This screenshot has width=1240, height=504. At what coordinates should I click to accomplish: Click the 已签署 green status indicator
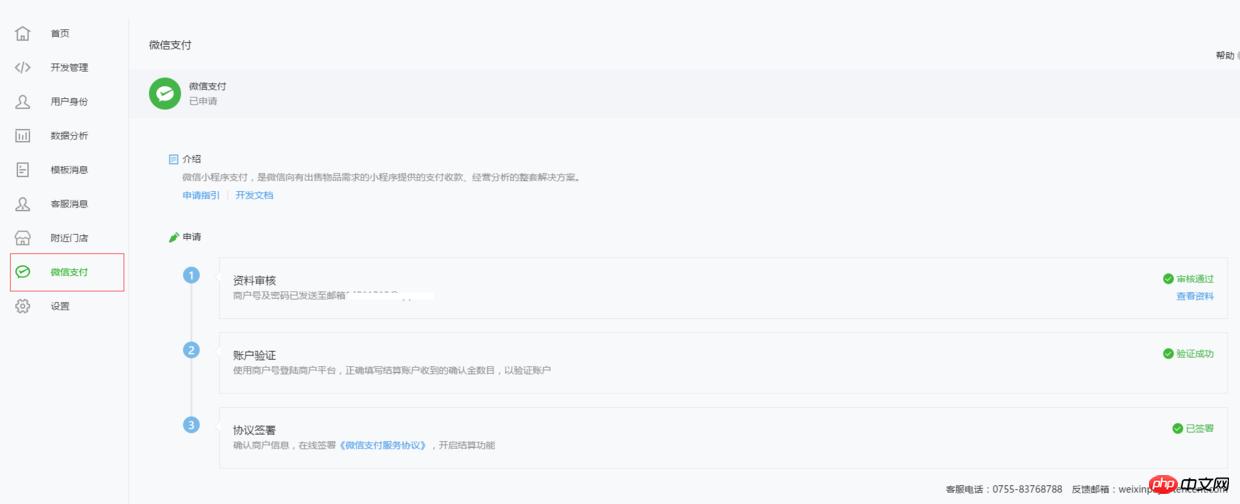pyautogui.click(x=1193, y=428)
